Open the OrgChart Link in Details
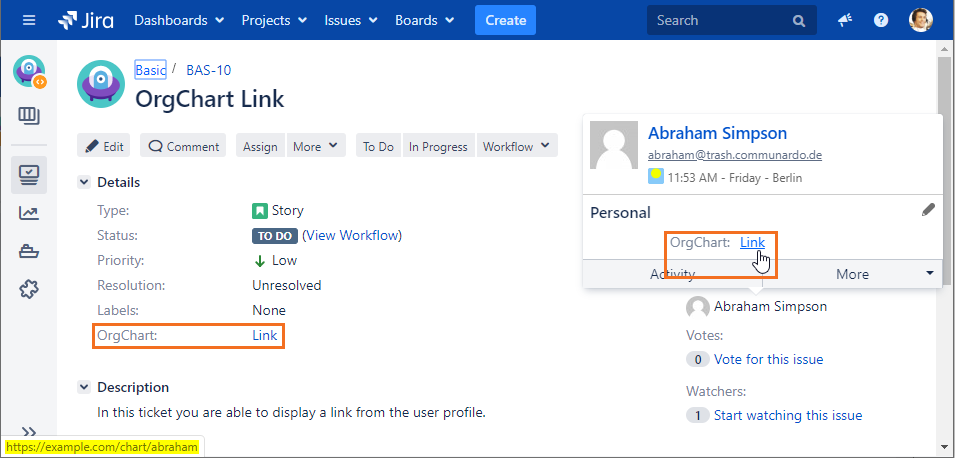This screenshot has width=955, height=458. click(264, 335)
